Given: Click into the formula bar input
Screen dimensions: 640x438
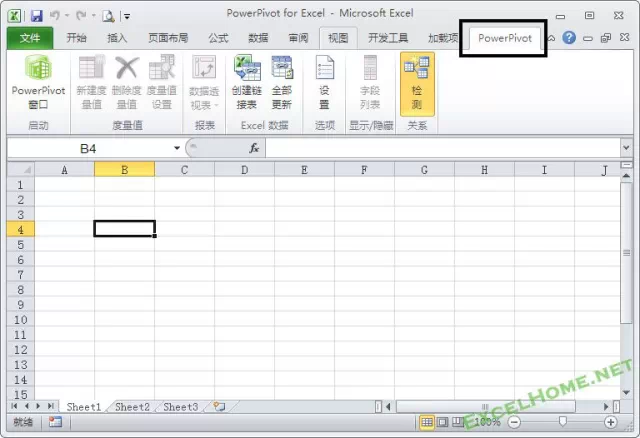Looking at the screenshot, I should click(443, 148).
